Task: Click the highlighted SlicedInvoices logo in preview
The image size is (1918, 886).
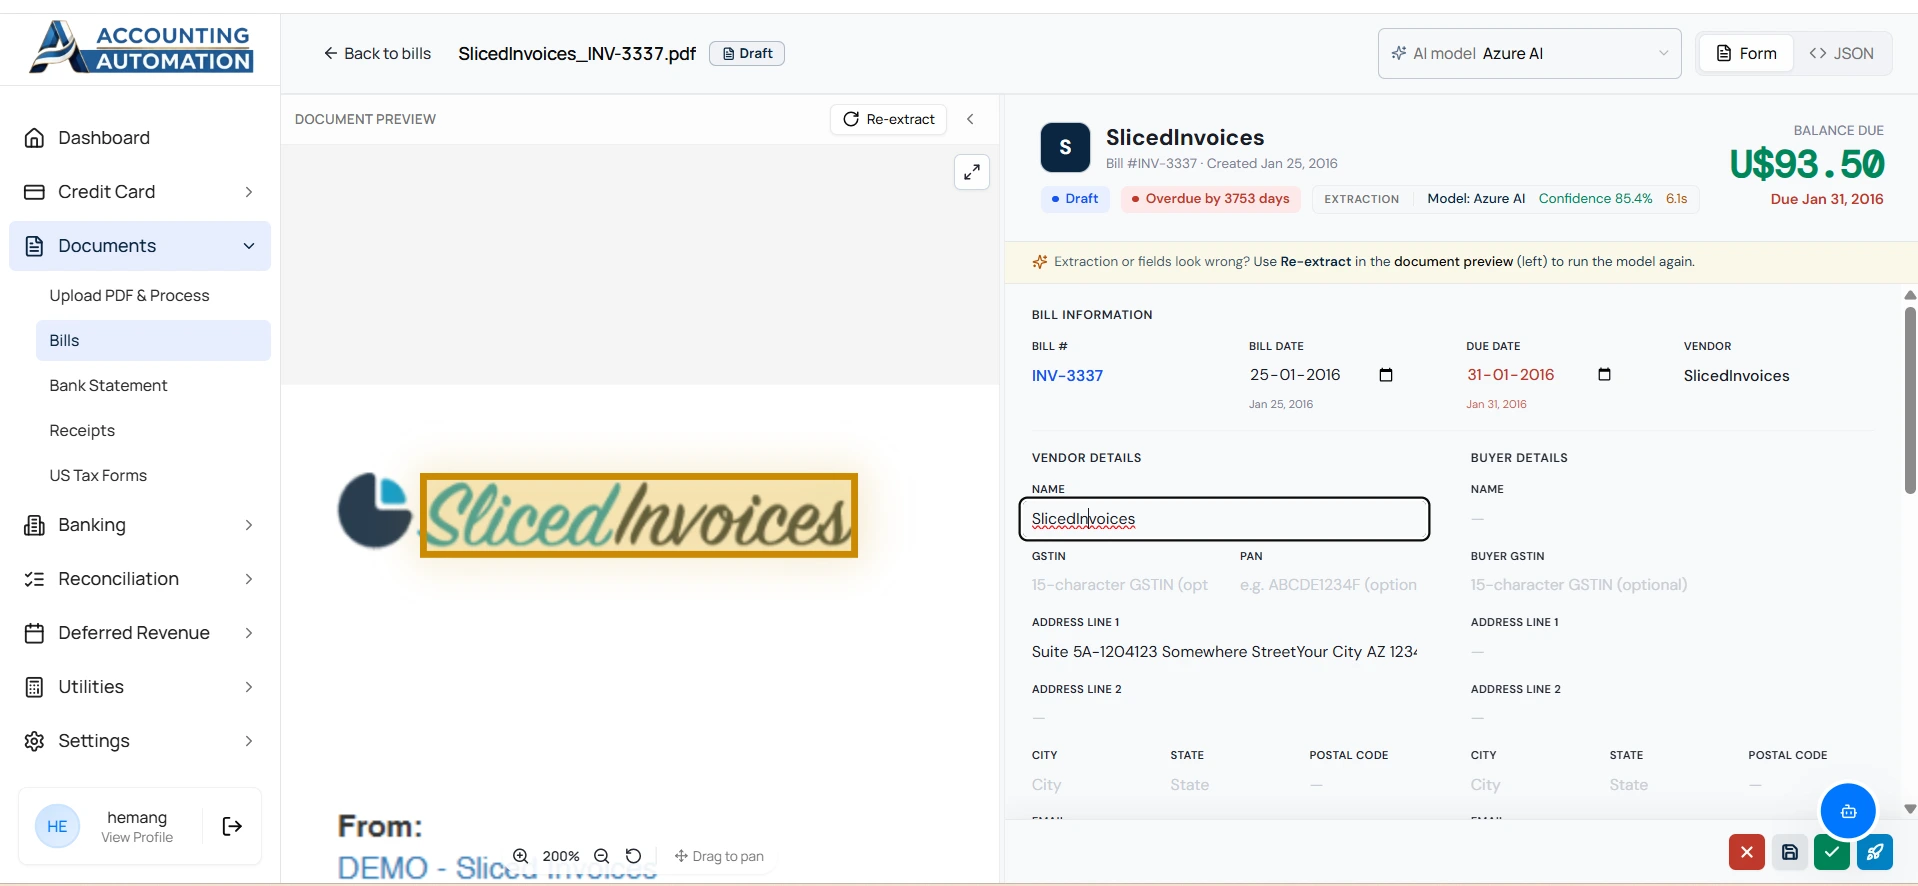Action: tap(639, 515)
